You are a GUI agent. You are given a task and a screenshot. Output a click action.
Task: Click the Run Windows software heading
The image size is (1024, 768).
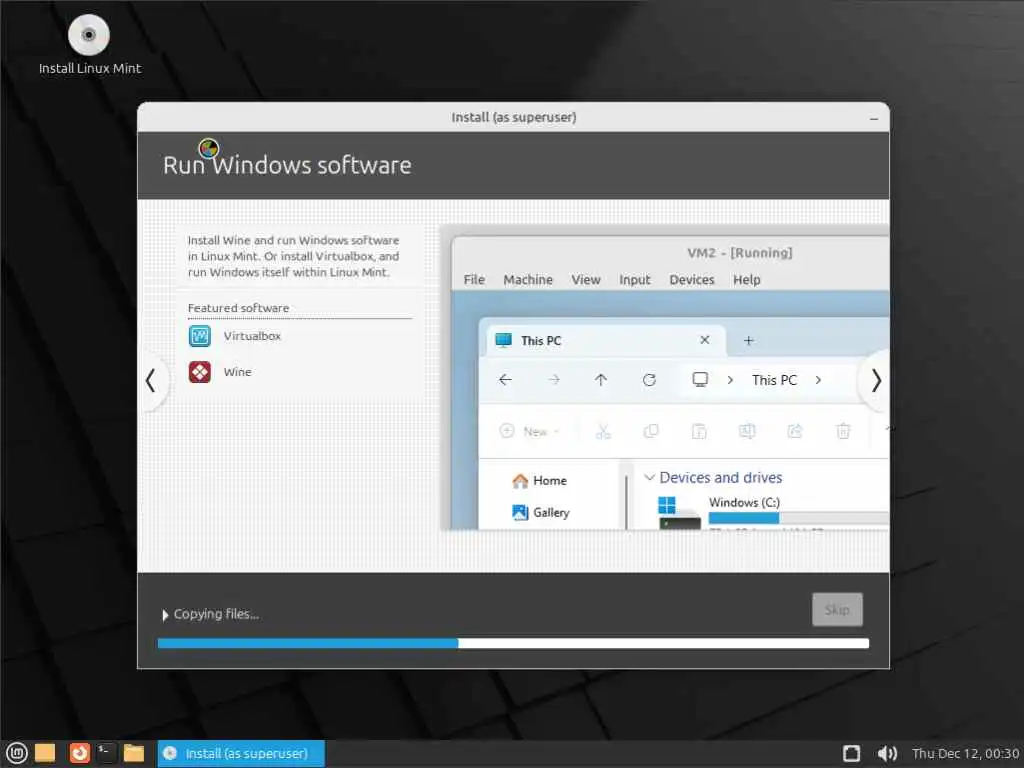[x=287, y=165]
